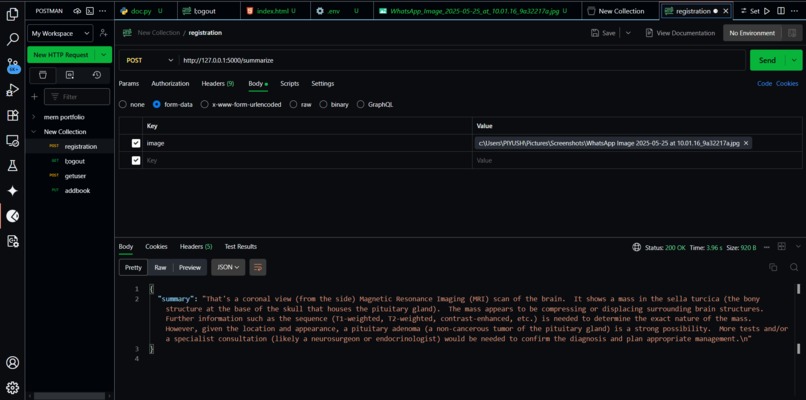Open the Test Results response tab

[241, 247]
